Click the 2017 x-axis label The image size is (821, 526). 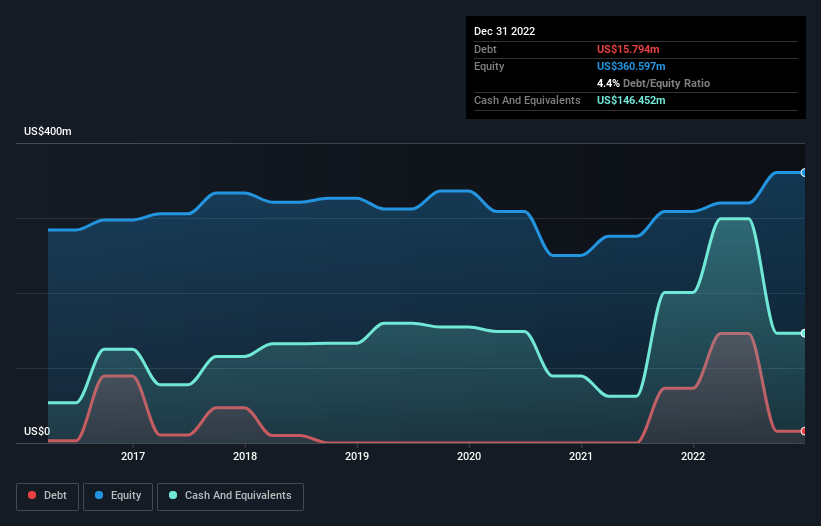[133, 456]
